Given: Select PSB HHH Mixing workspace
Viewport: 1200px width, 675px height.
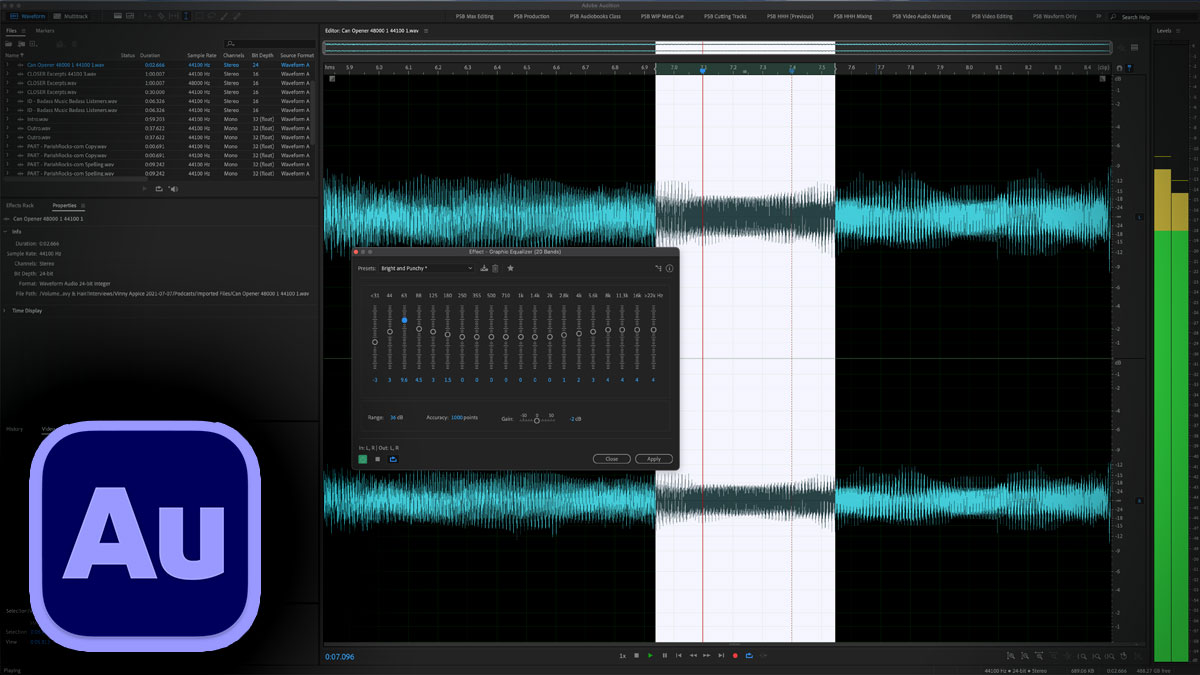Looking at the screenshot, I should (855, 17).
